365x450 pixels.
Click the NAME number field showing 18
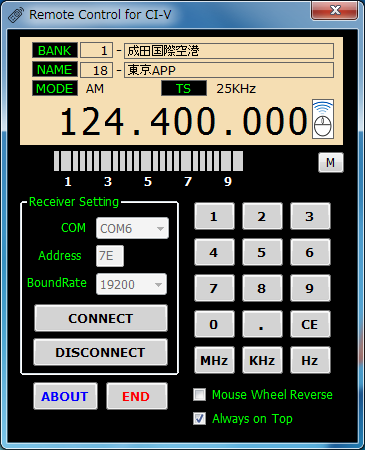tap(96, 70)
